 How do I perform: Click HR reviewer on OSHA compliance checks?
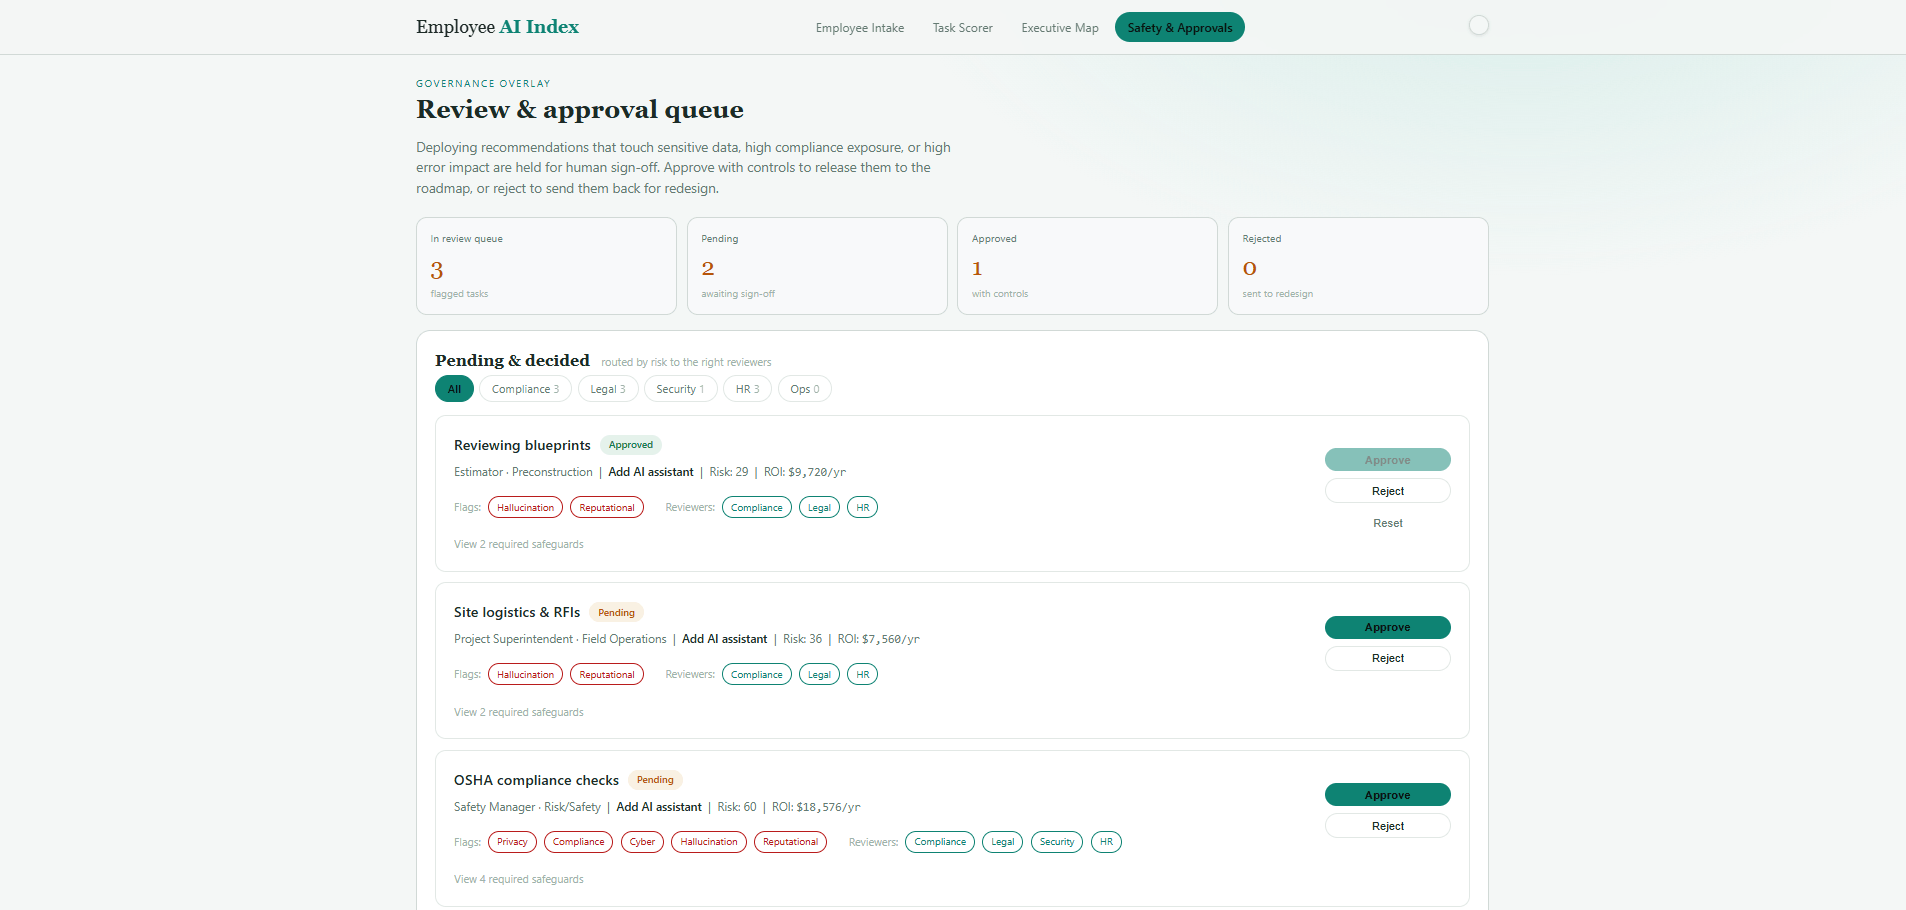1106,842
